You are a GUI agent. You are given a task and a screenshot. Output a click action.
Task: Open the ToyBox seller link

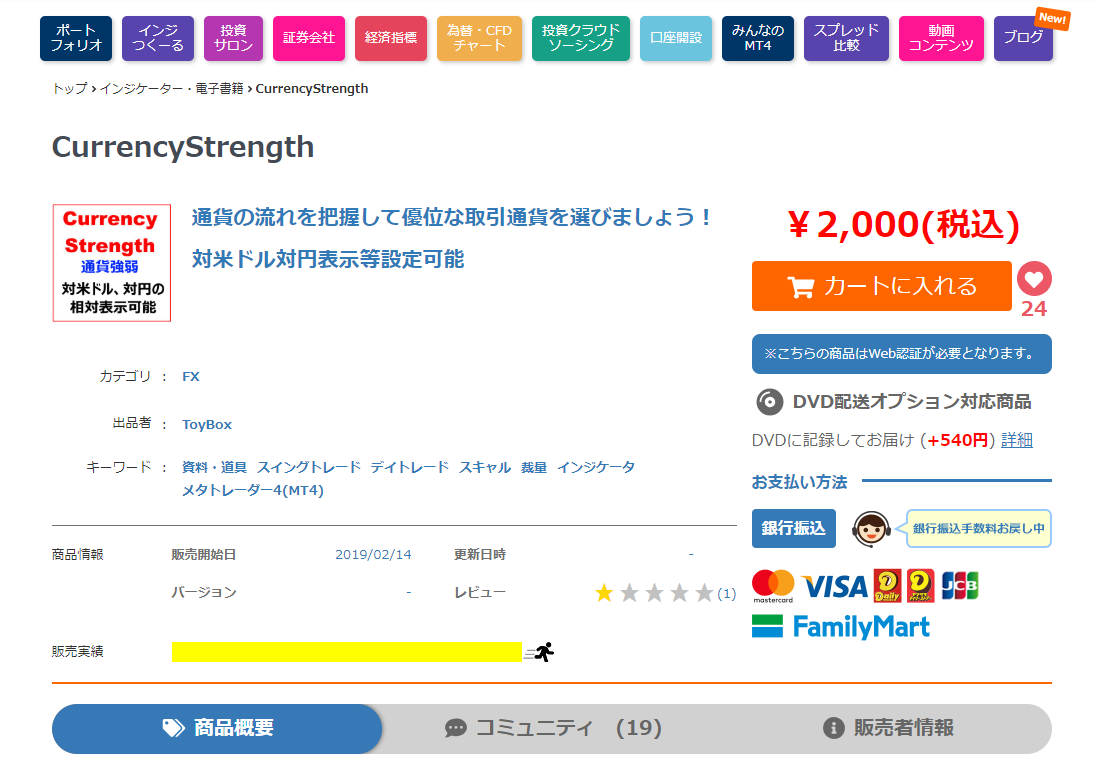click(207, 424)
